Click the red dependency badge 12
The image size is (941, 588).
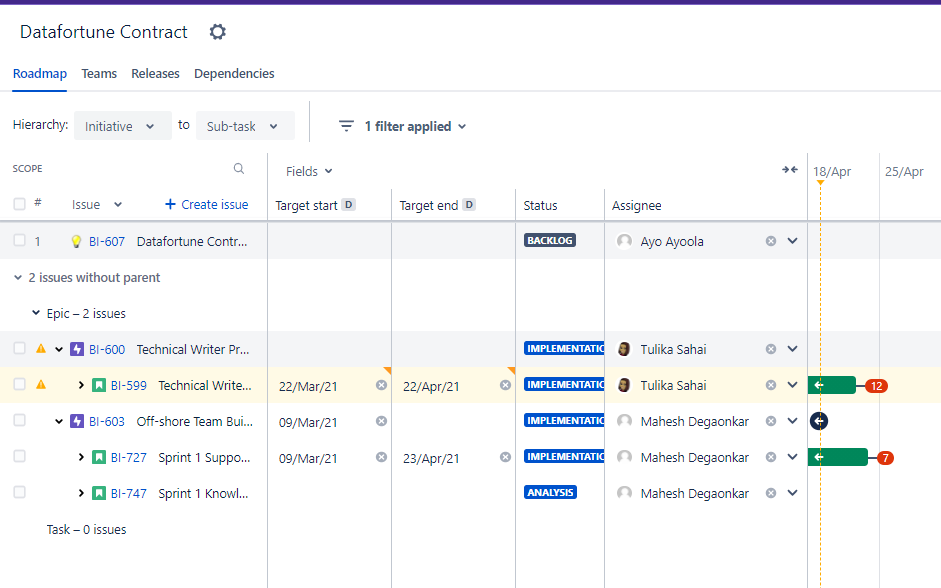point(876,386)
